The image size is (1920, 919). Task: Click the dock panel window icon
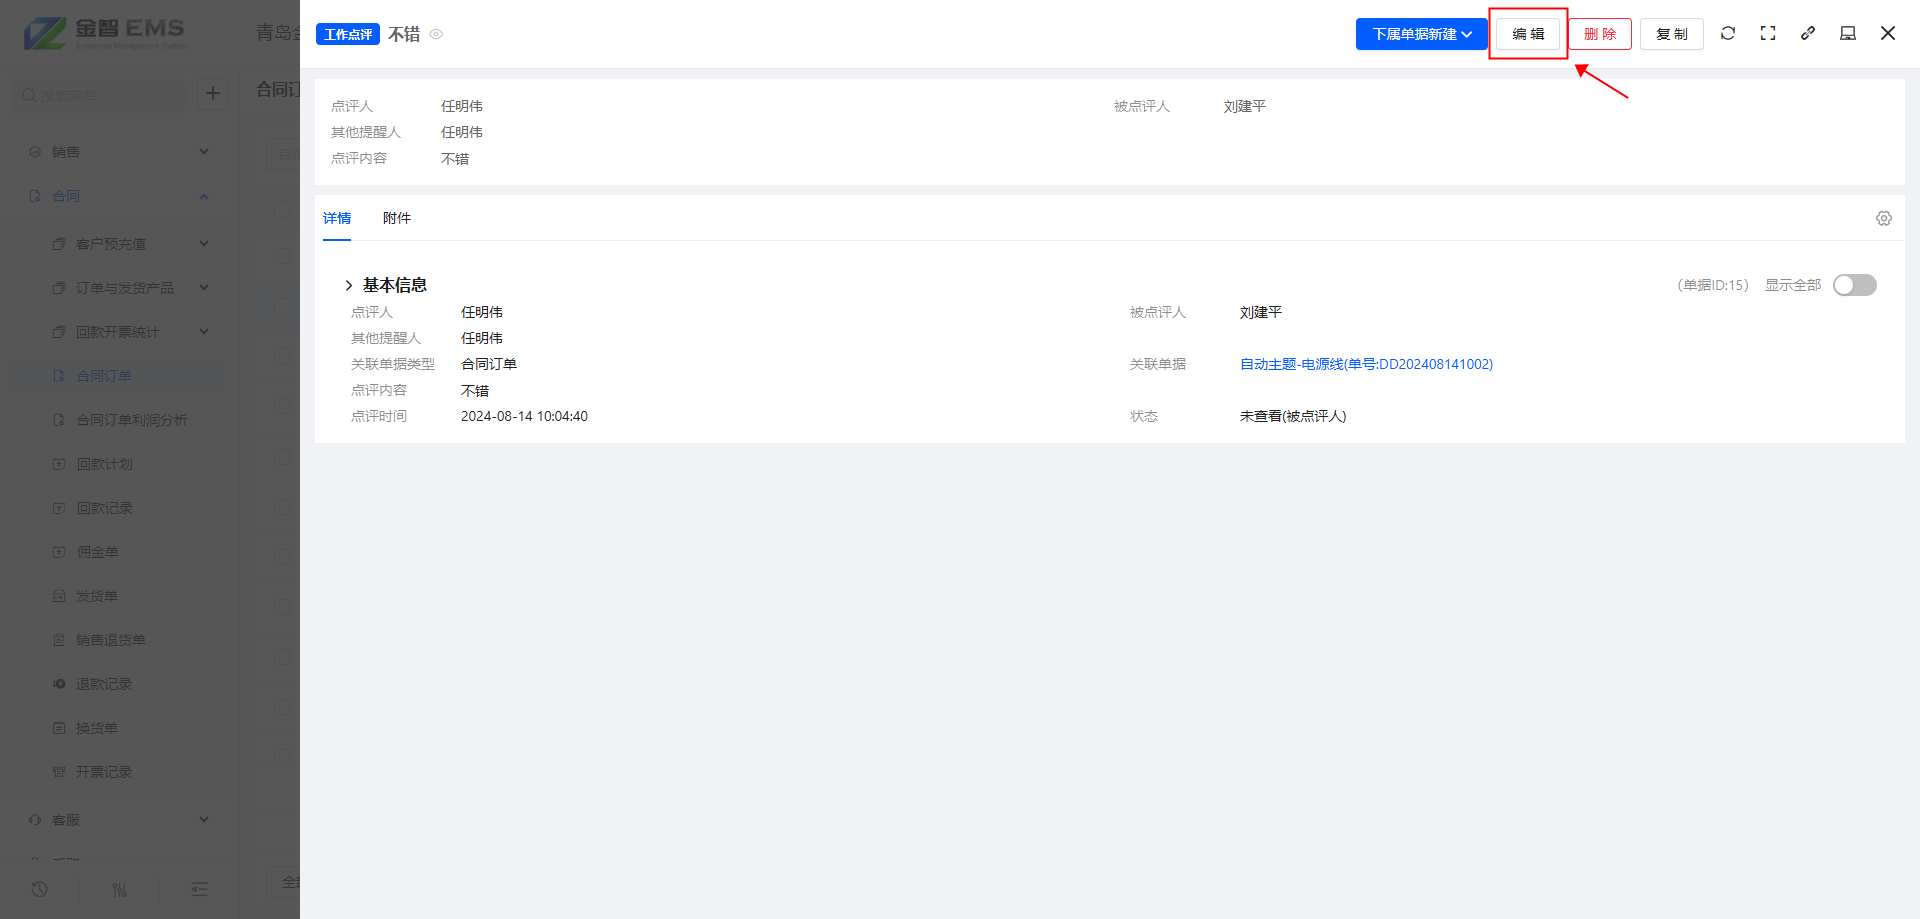[x=1848, y=33]
